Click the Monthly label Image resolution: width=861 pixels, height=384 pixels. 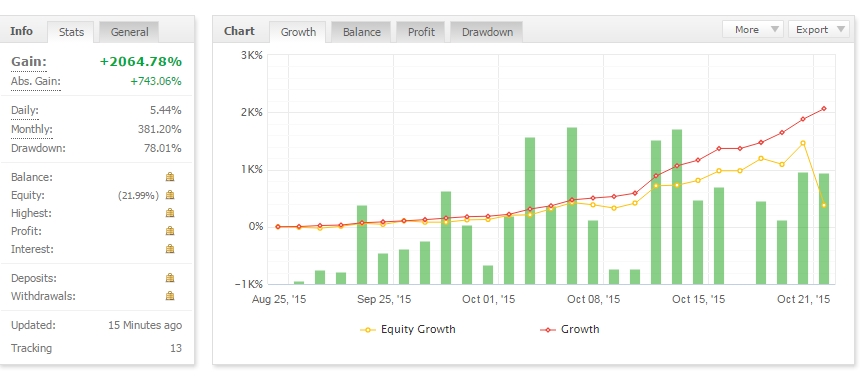coord(32,130)
